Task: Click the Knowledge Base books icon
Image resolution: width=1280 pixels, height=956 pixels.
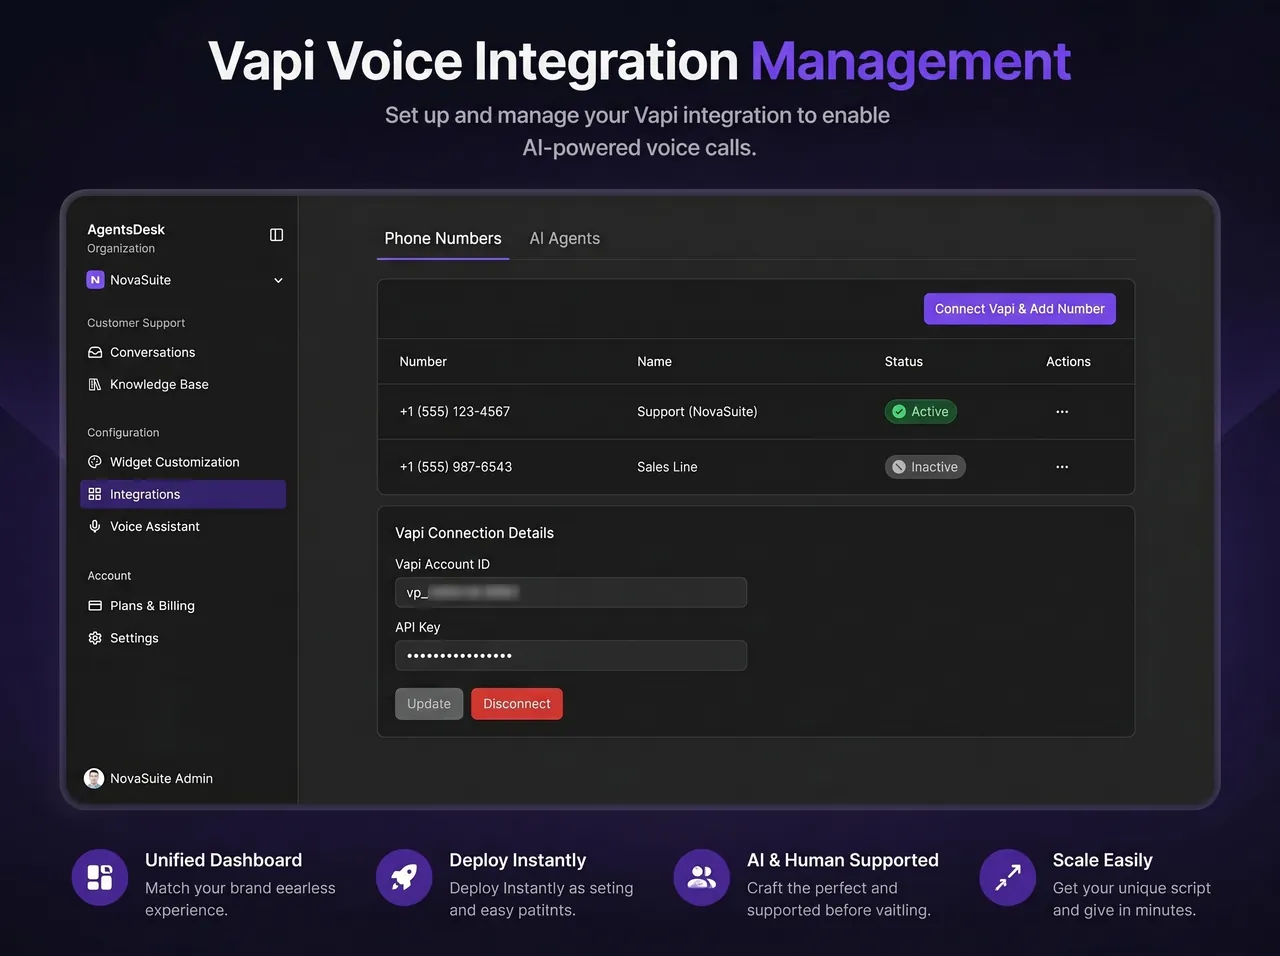Action: pos(95,385)
